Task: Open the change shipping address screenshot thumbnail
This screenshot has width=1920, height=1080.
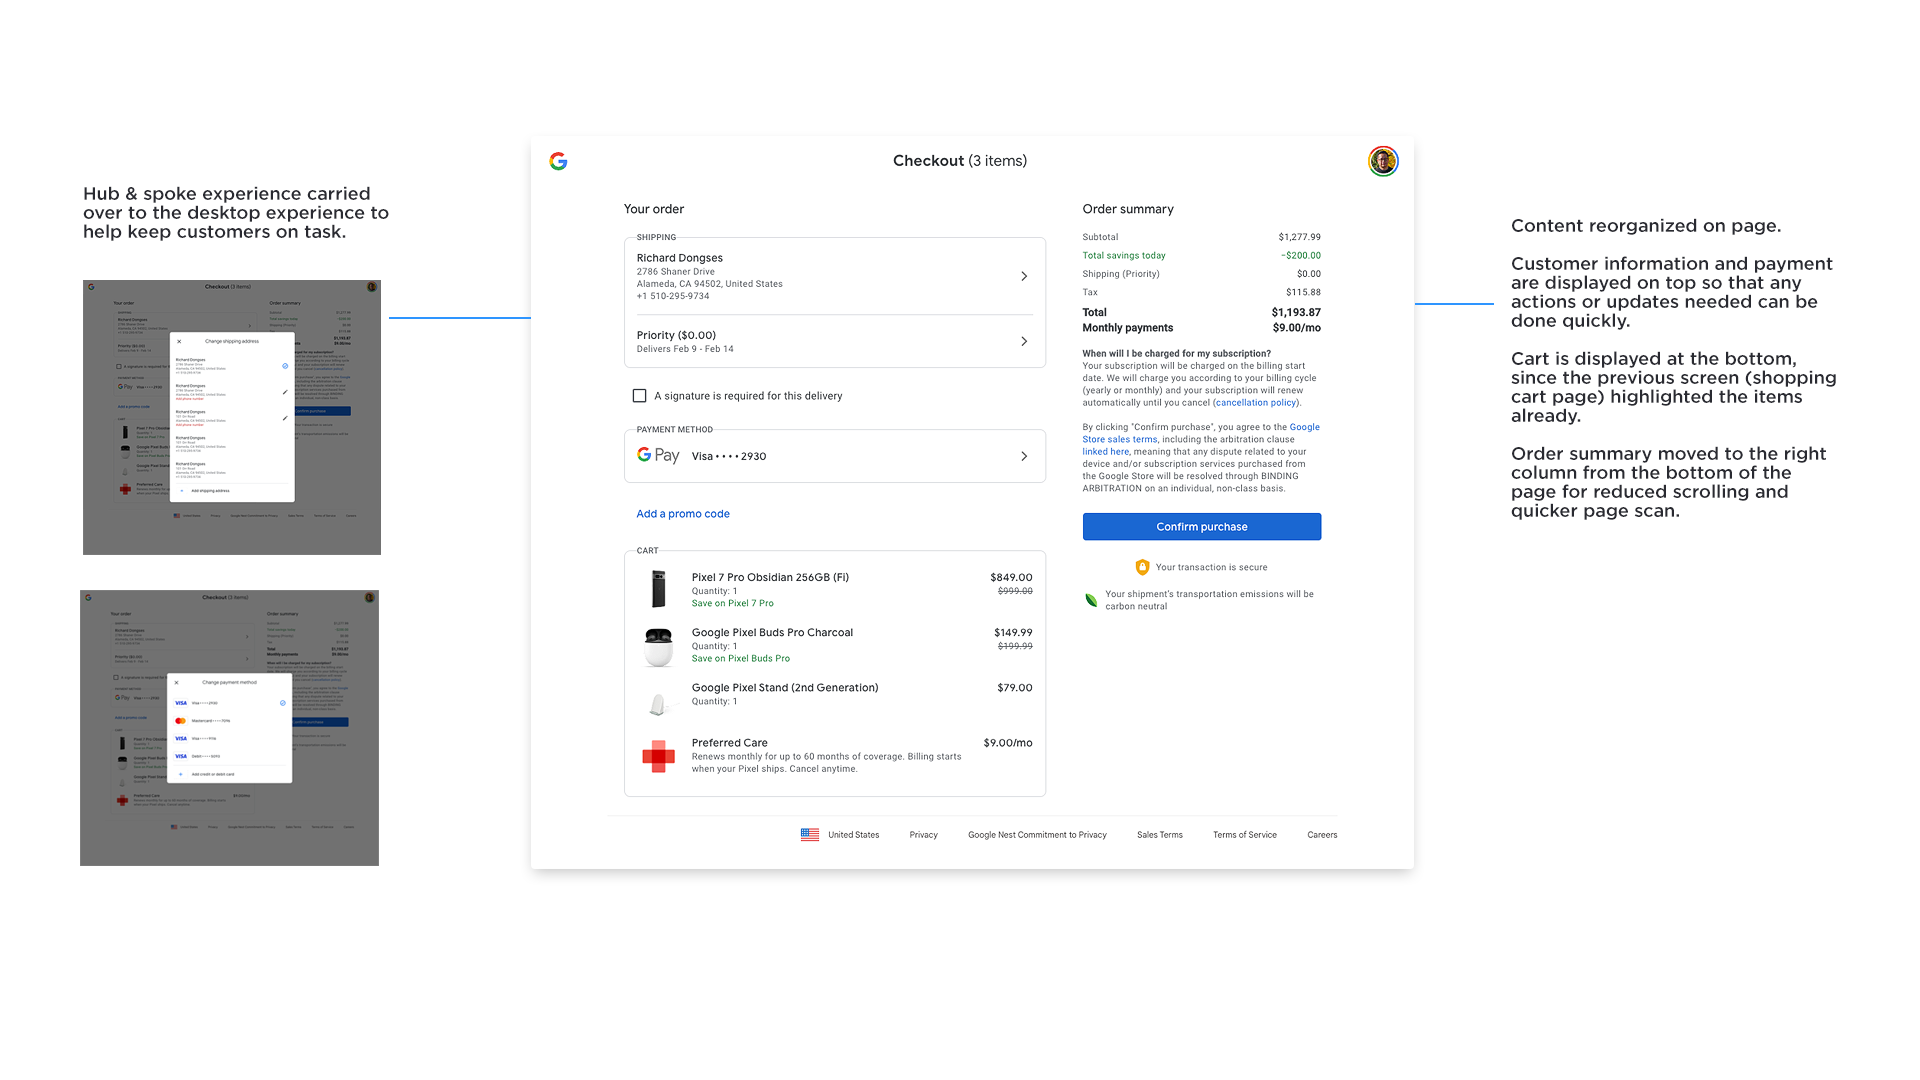Action: pyautogui.click(x=232, y=417)
